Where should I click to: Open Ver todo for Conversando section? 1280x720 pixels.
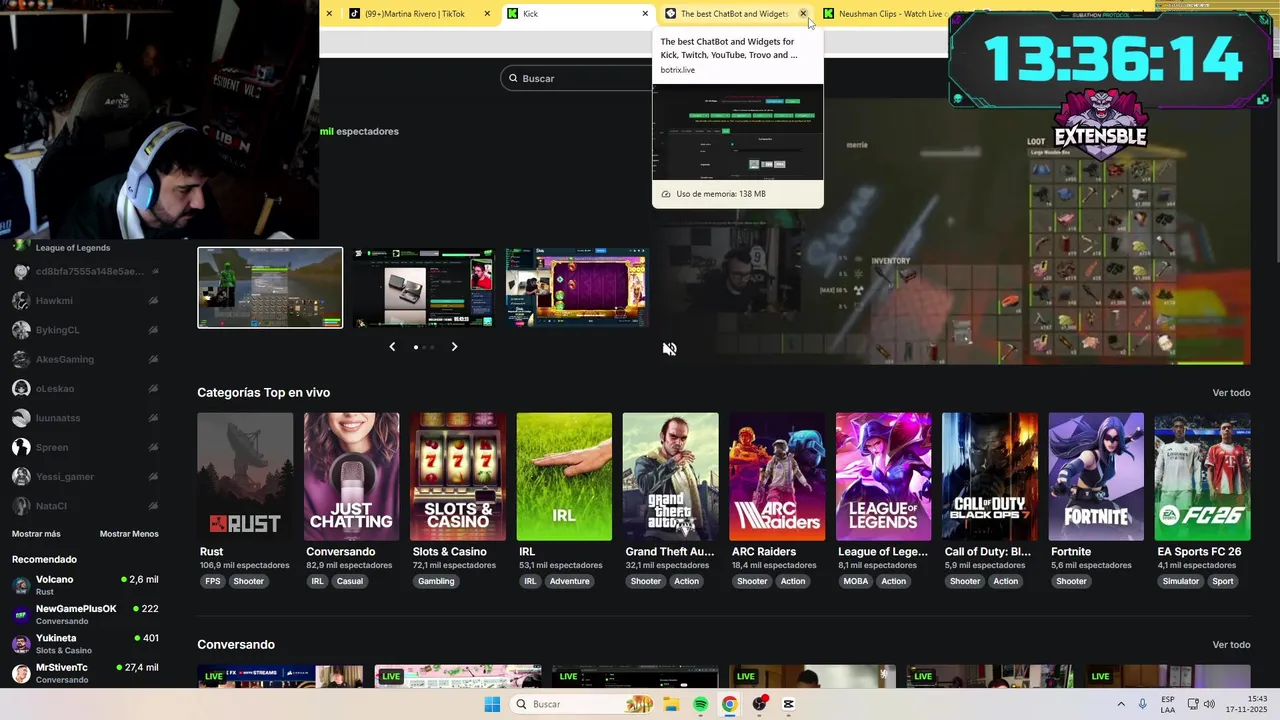(1231, 645)
